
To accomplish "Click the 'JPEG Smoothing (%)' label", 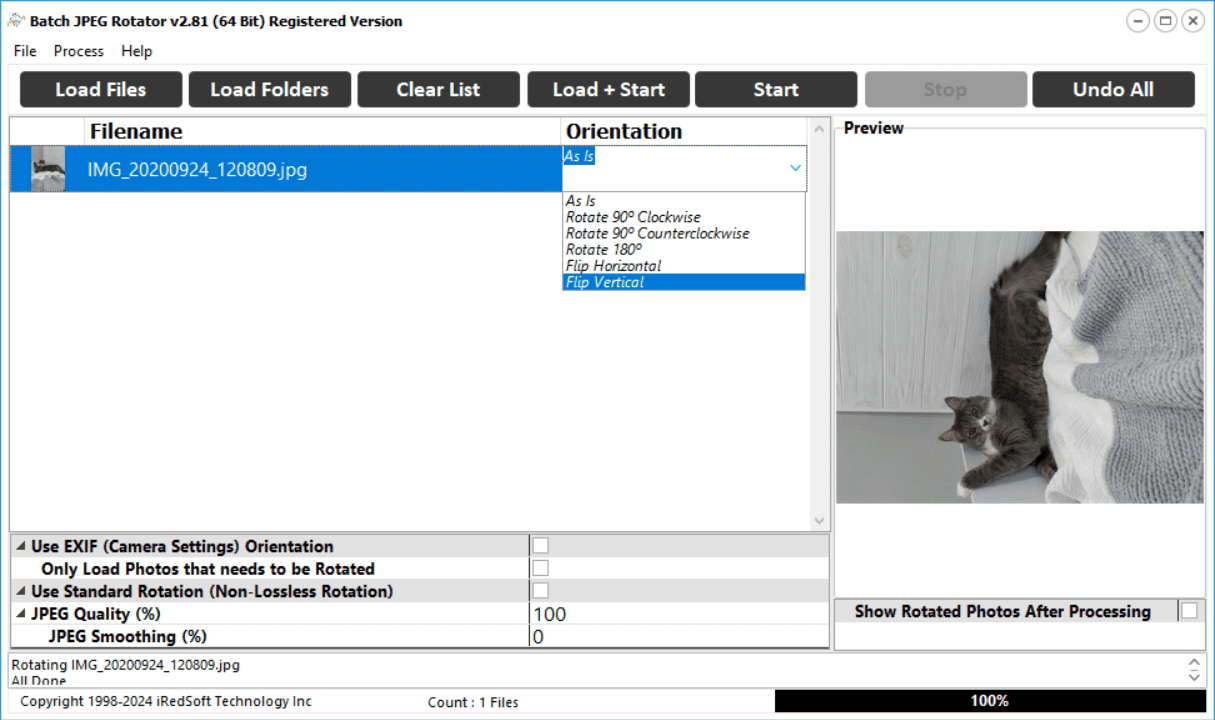I will (128, 636).
